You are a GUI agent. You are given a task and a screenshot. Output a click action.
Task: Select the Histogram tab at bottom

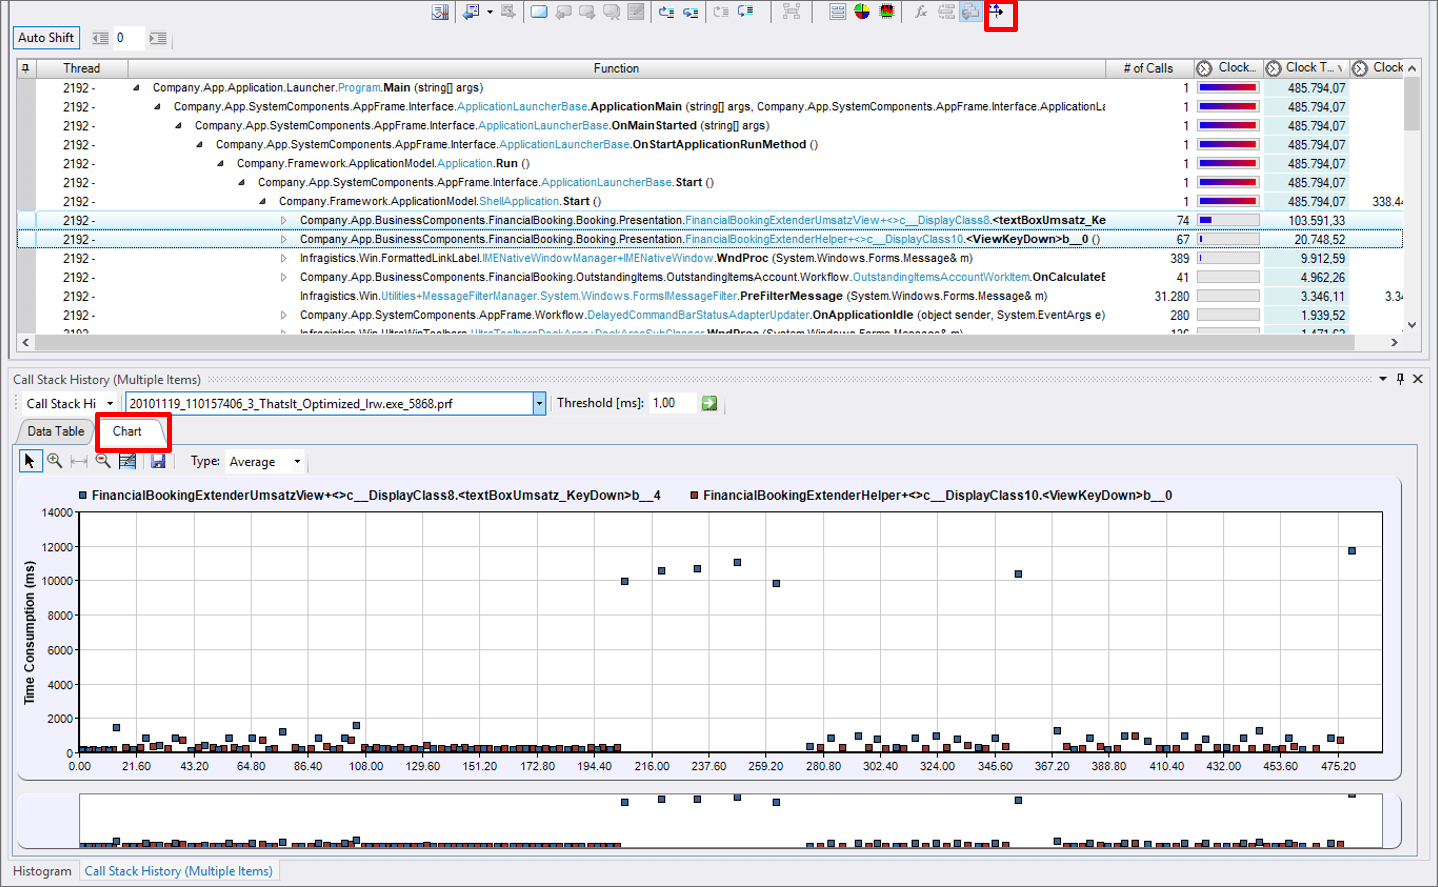coord(40,870)
